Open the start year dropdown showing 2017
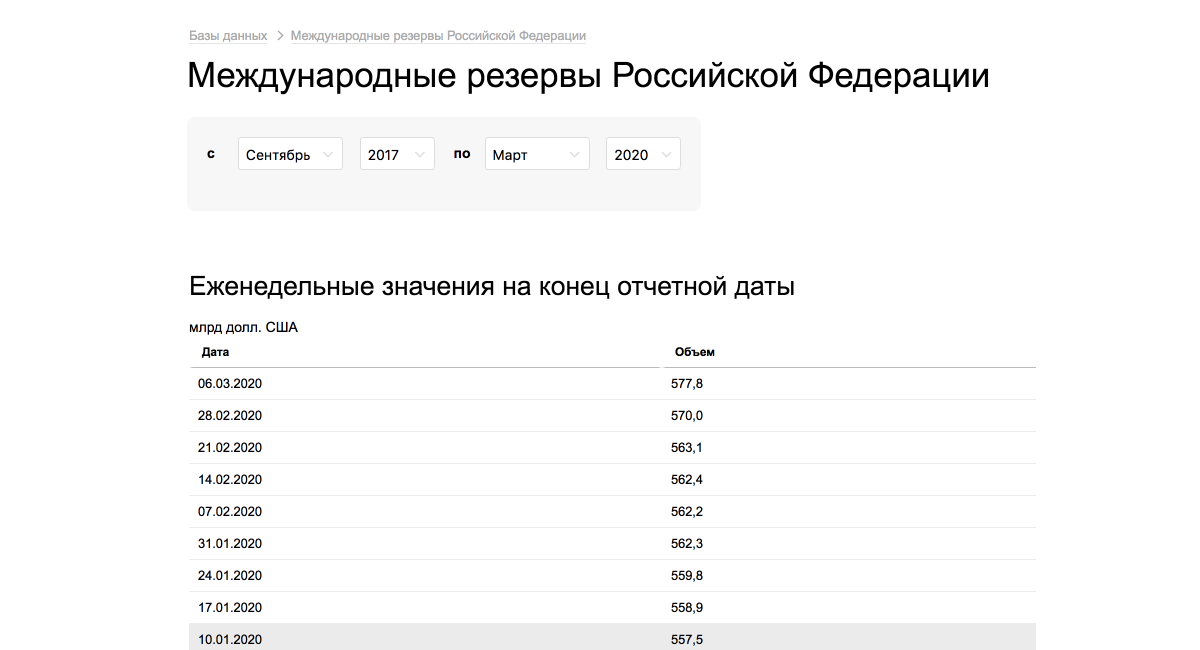 point(396,153)
